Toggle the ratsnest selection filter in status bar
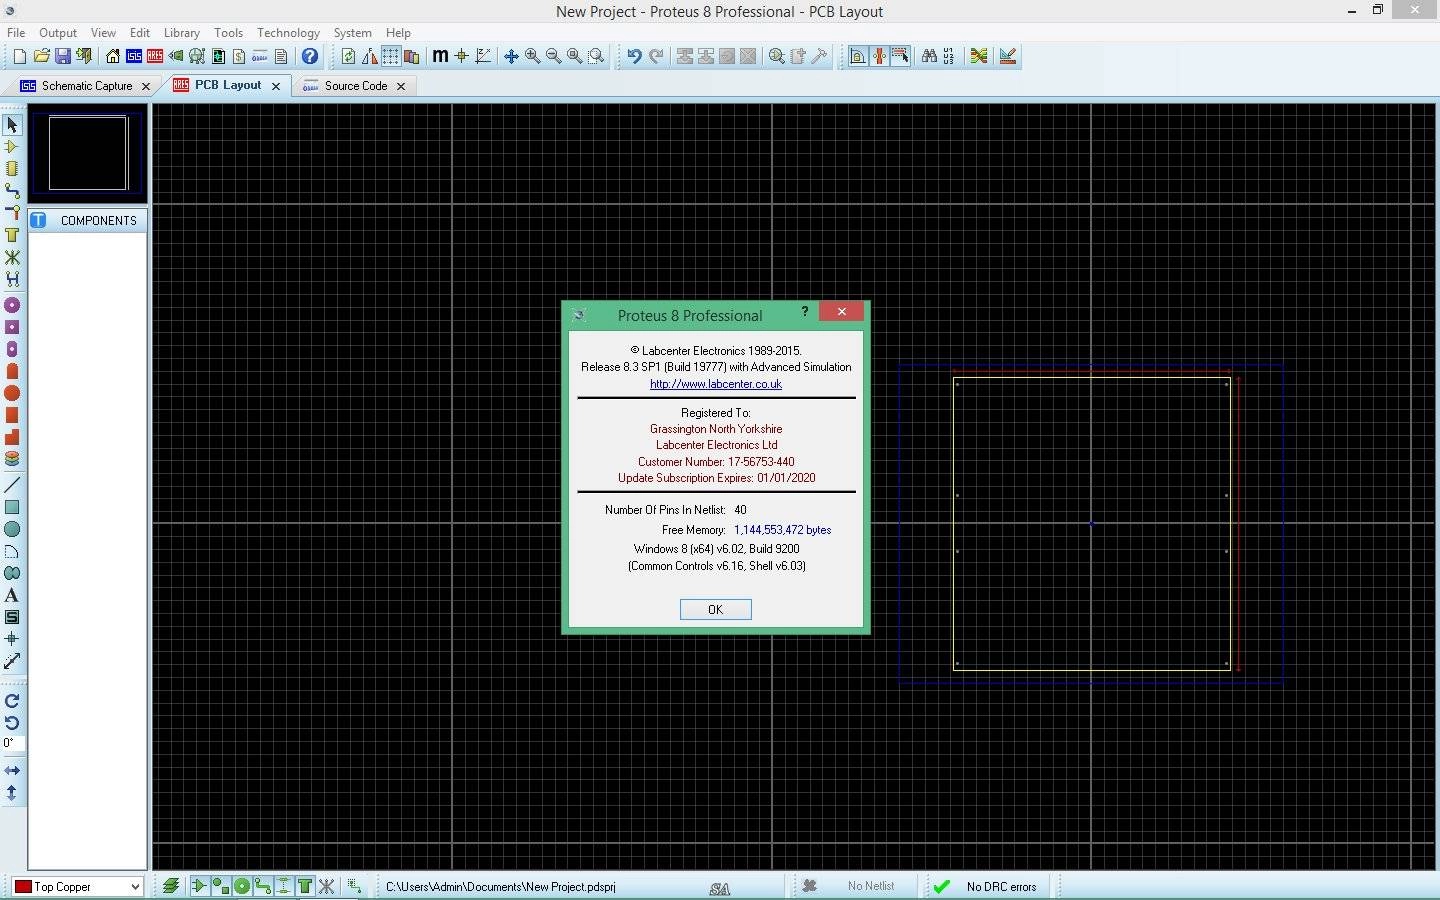 tap(326, 886)
